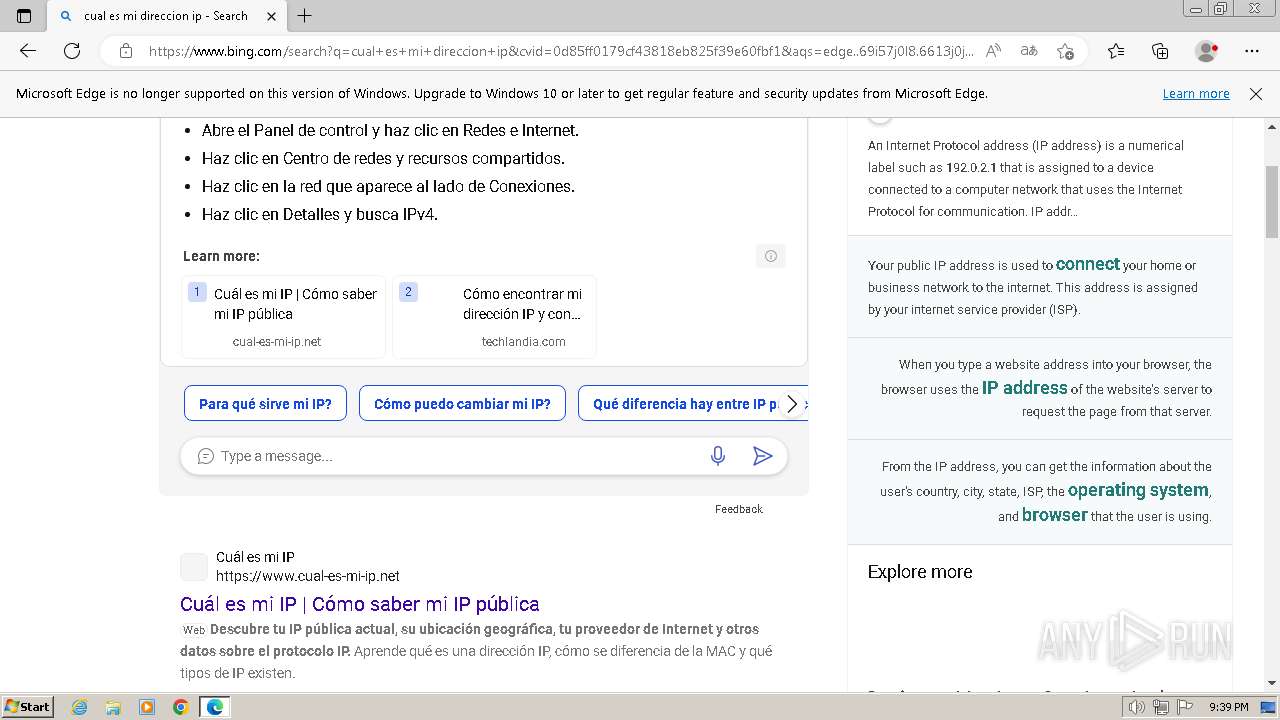1280x720 pixels.
Task: Open Internet Explorer from taskbar
Action: [x=80, y=707]
